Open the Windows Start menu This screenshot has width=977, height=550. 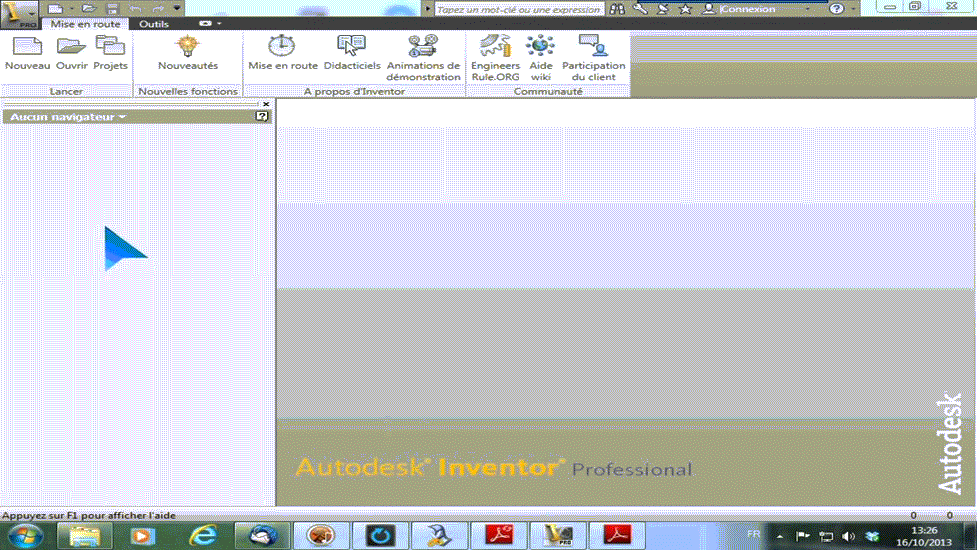click(26, 536)
